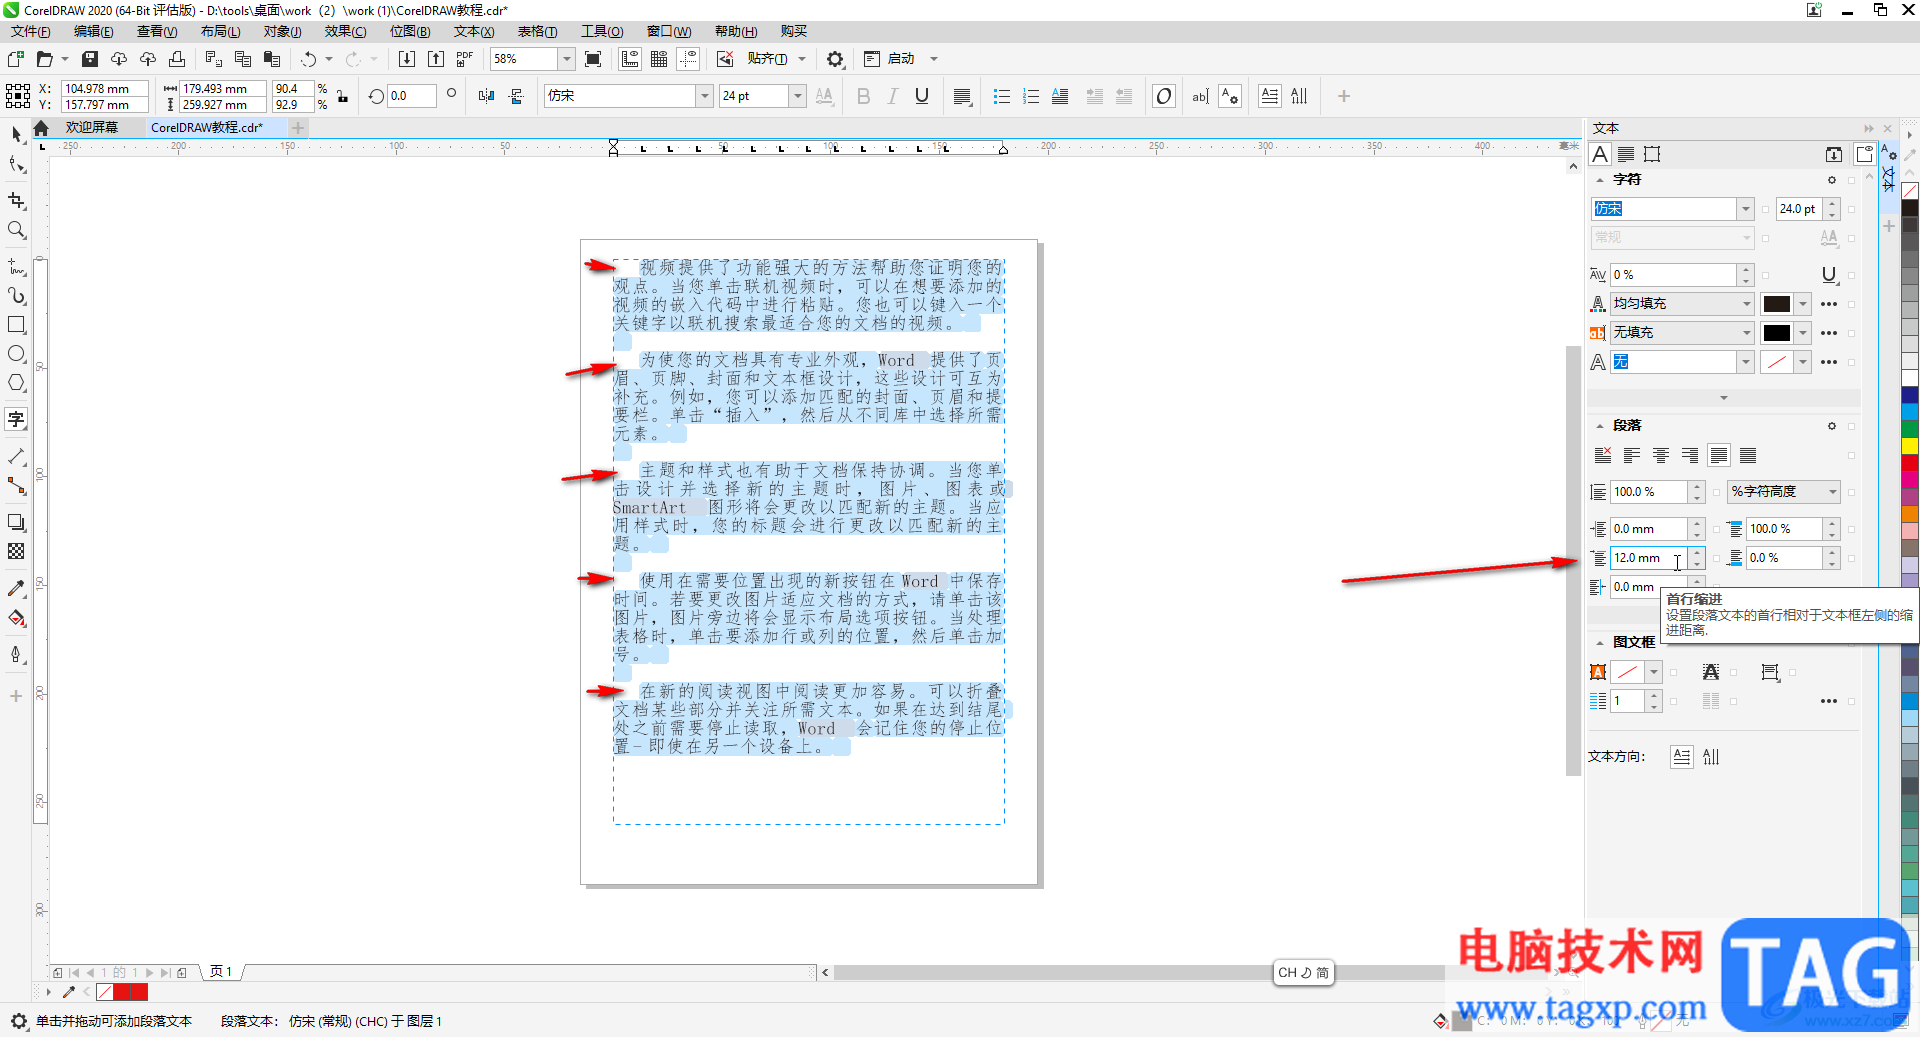Open font name dropdown in property bar
Viewport: 1920px width, 1037px height.
704,96
